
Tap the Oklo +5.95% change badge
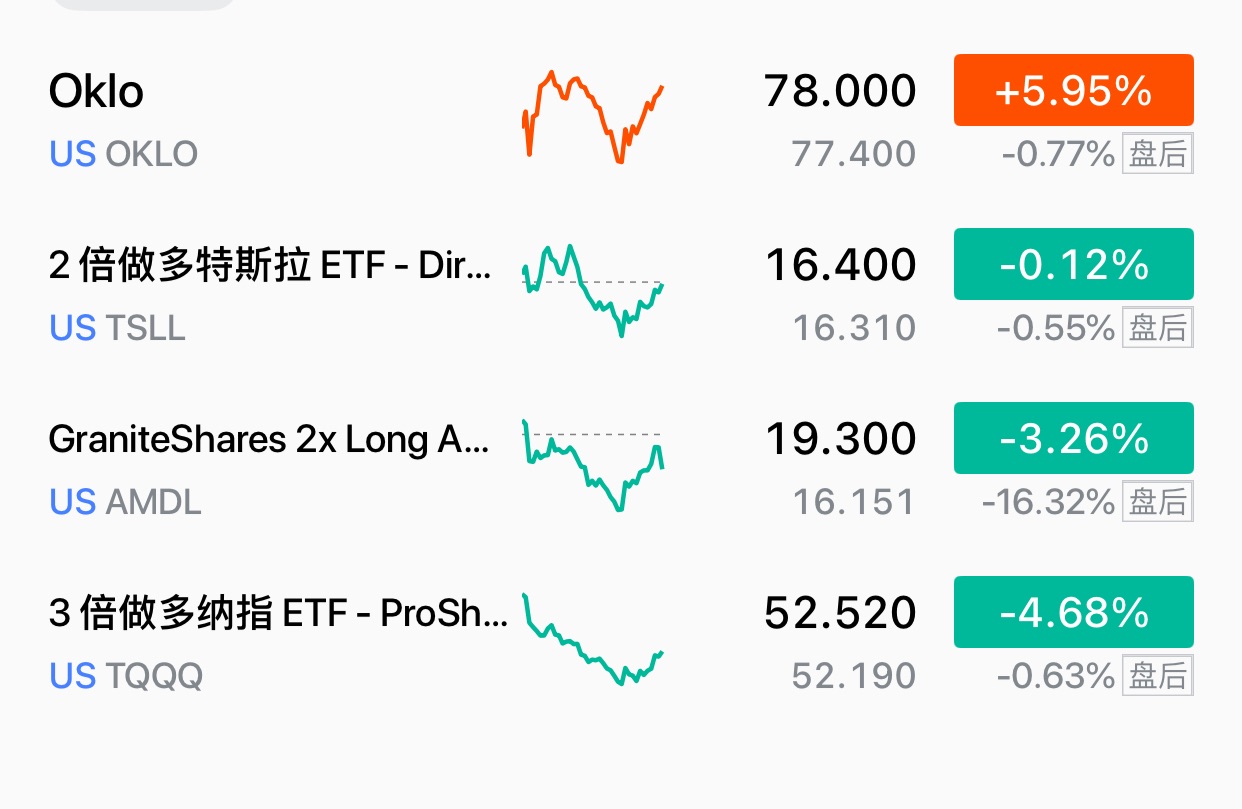click(1073, 91)
